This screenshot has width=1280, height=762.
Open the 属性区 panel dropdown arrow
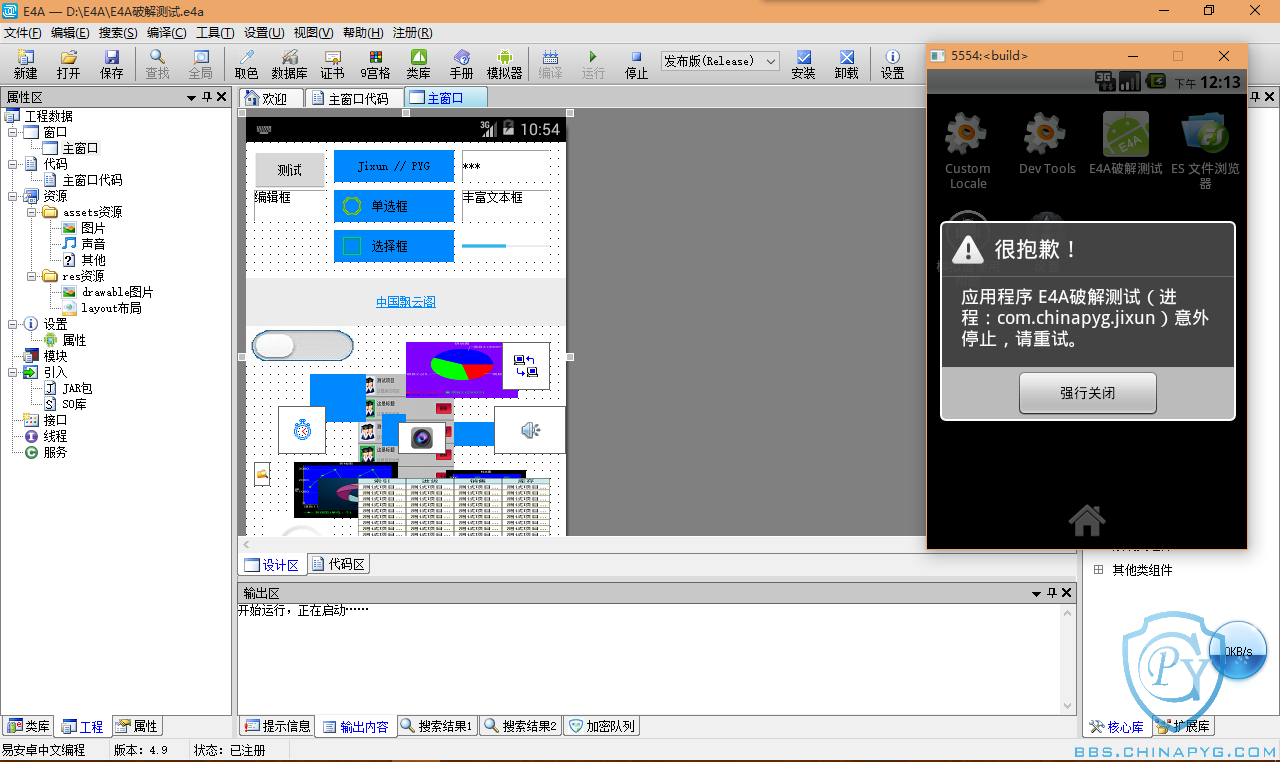191,97
